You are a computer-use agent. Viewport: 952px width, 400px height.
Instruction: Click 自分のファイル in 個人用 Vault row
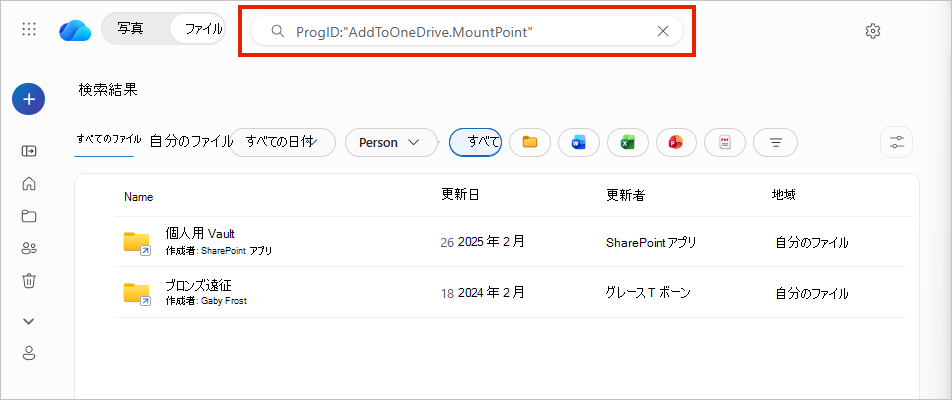(x=812, y=243)
